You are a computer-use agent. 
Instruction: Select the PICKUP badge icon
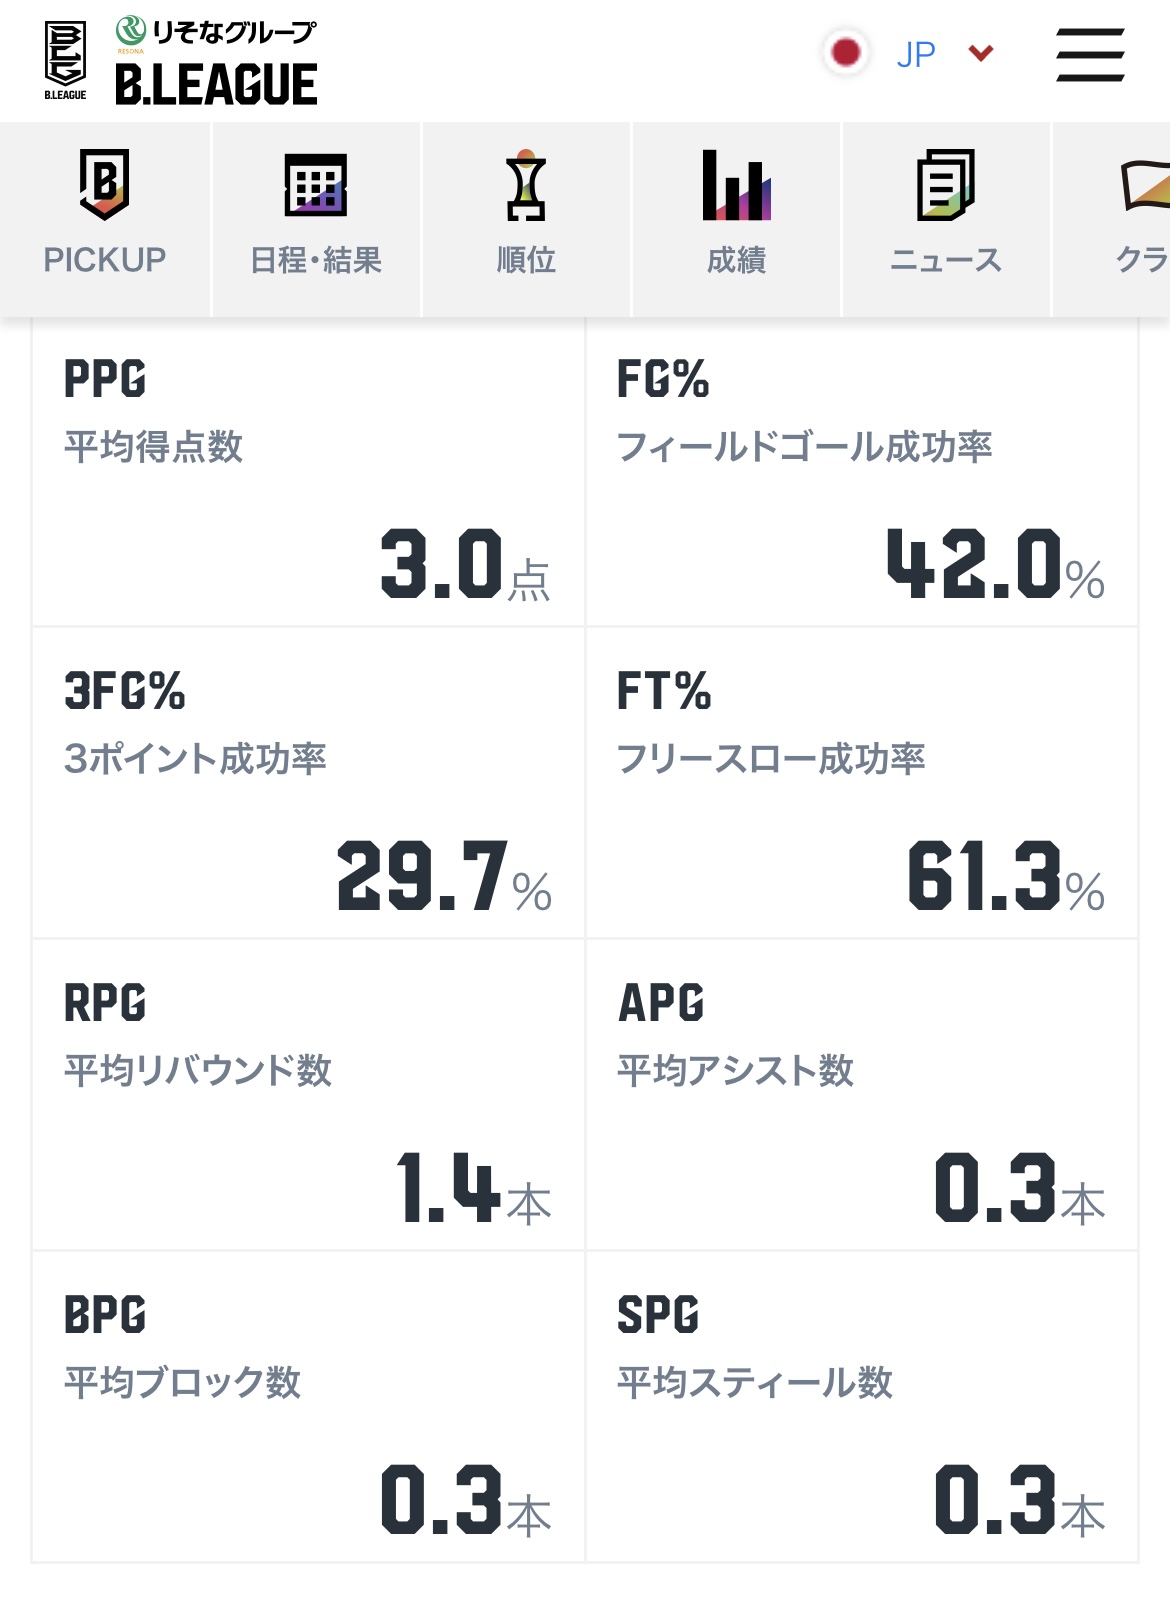pos(104,183)
